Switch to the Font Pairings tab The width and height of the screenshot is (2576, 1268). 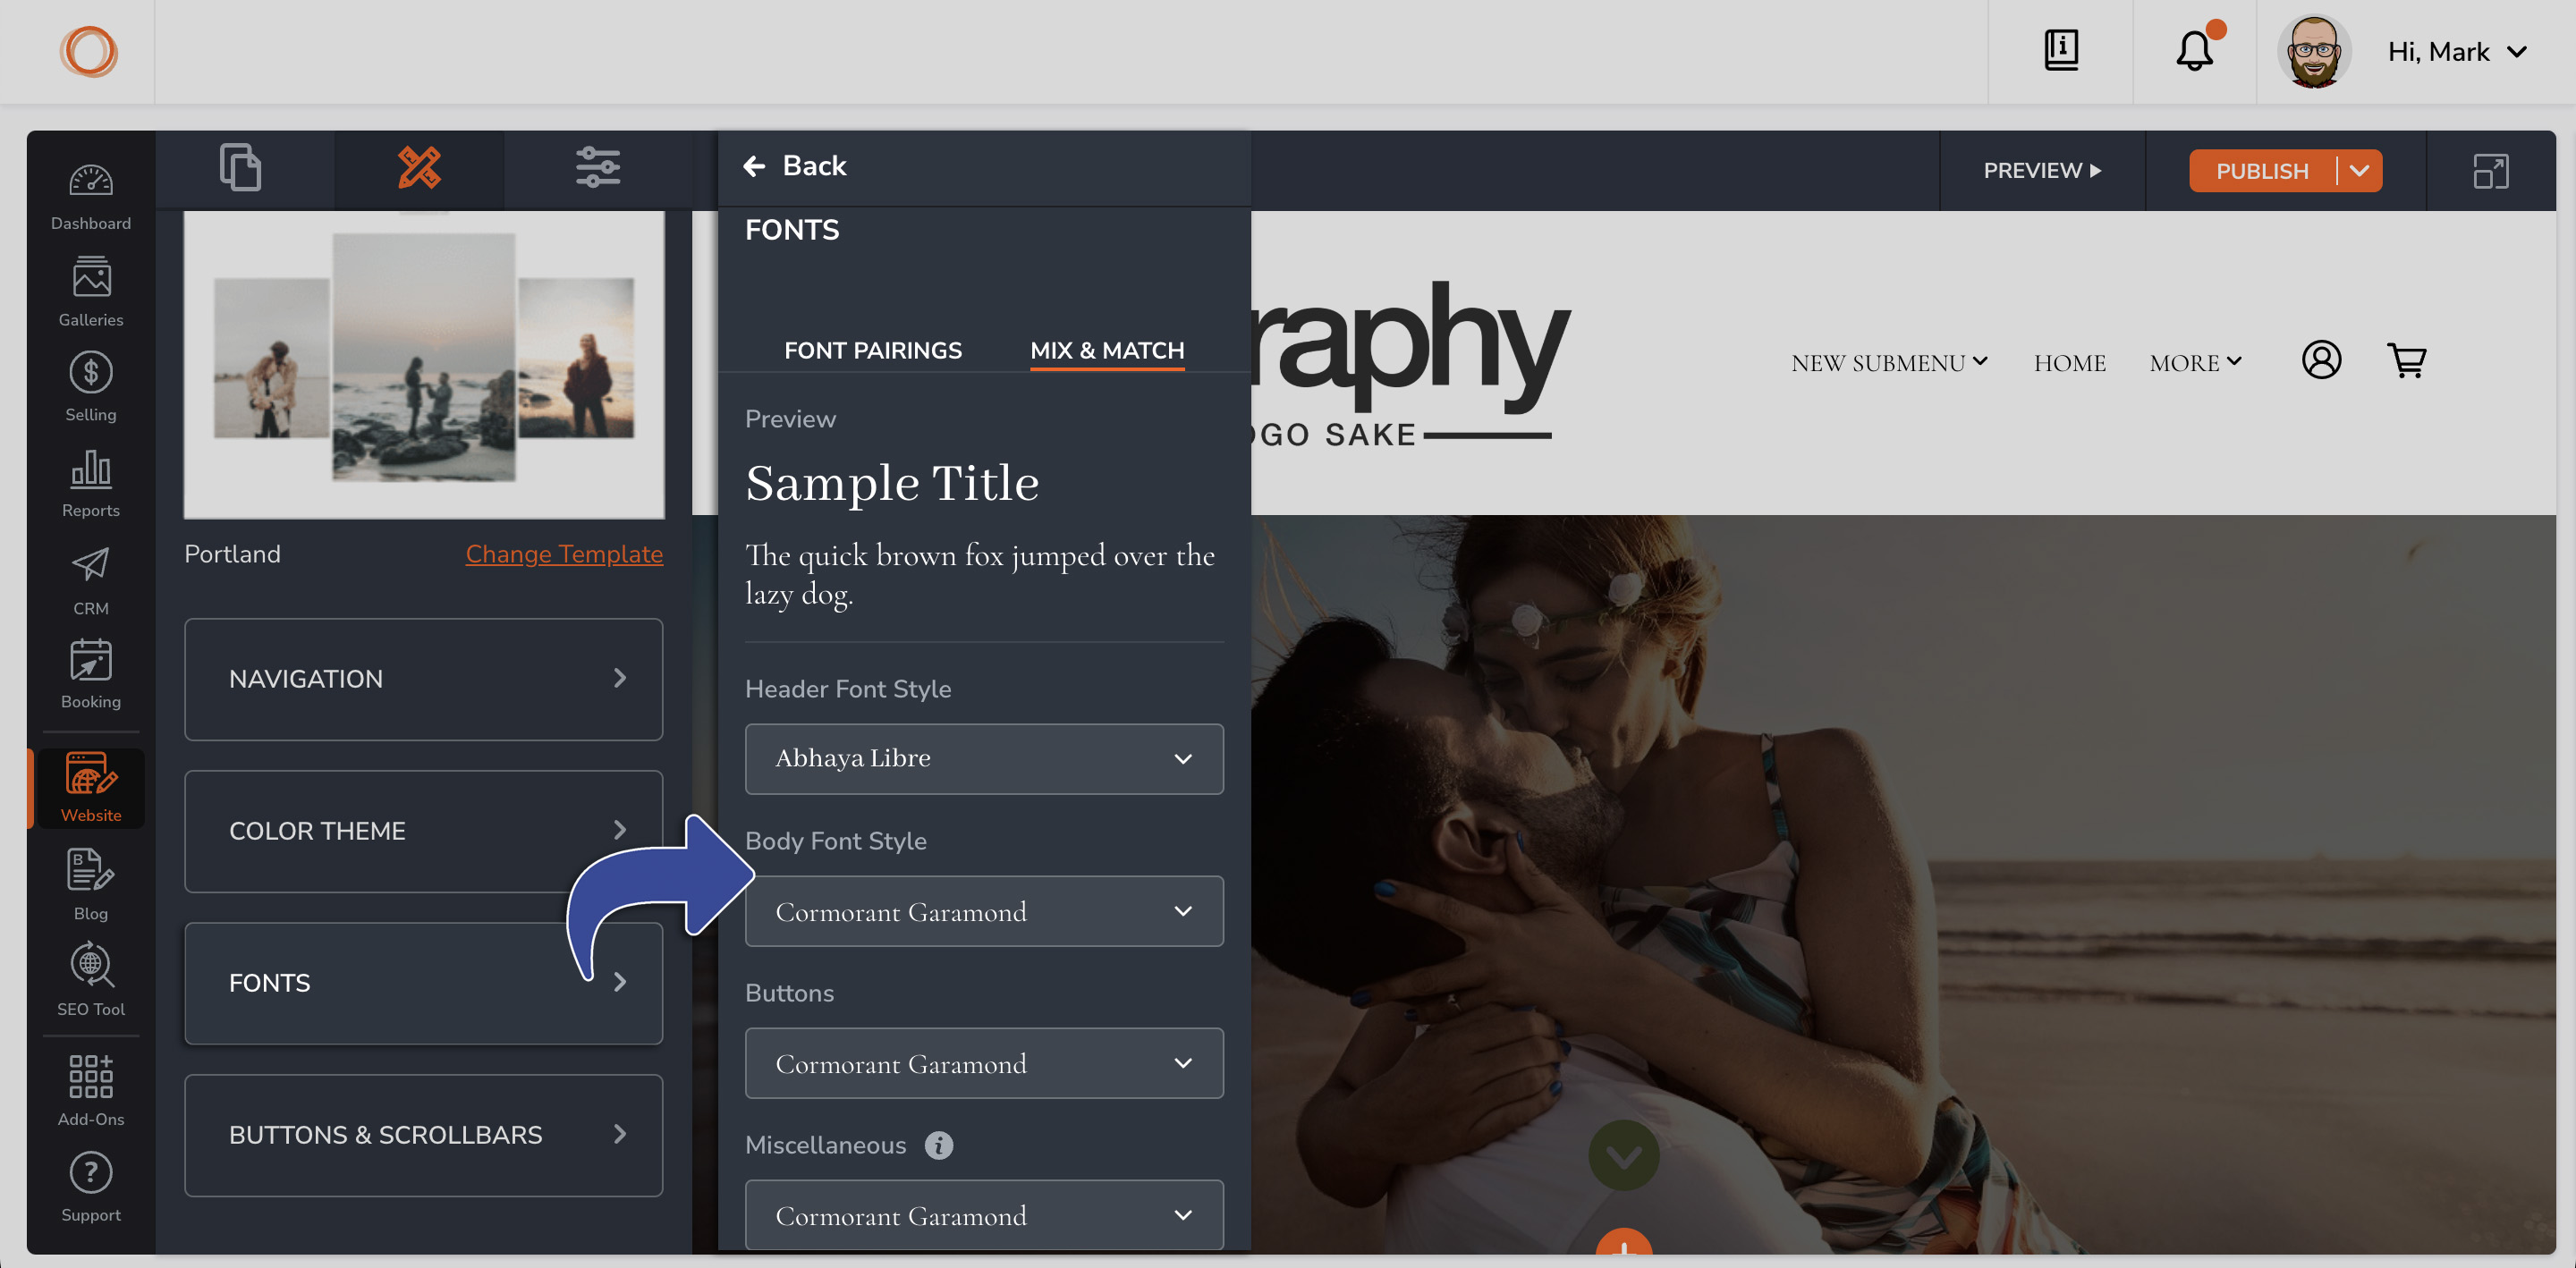(872, 350)
